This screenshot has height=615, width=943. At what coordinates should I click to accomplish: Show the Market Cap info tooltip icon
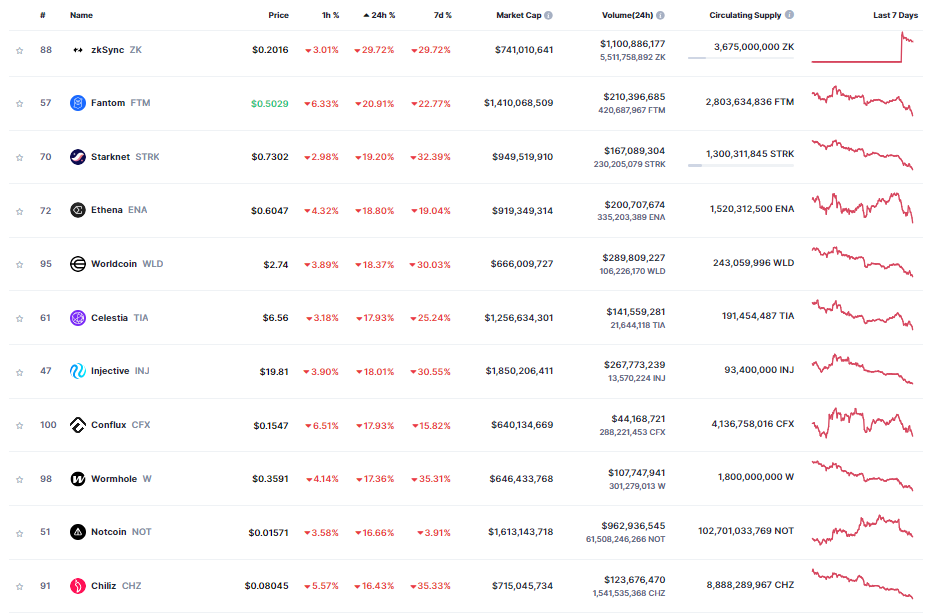(x=548, y=15)
